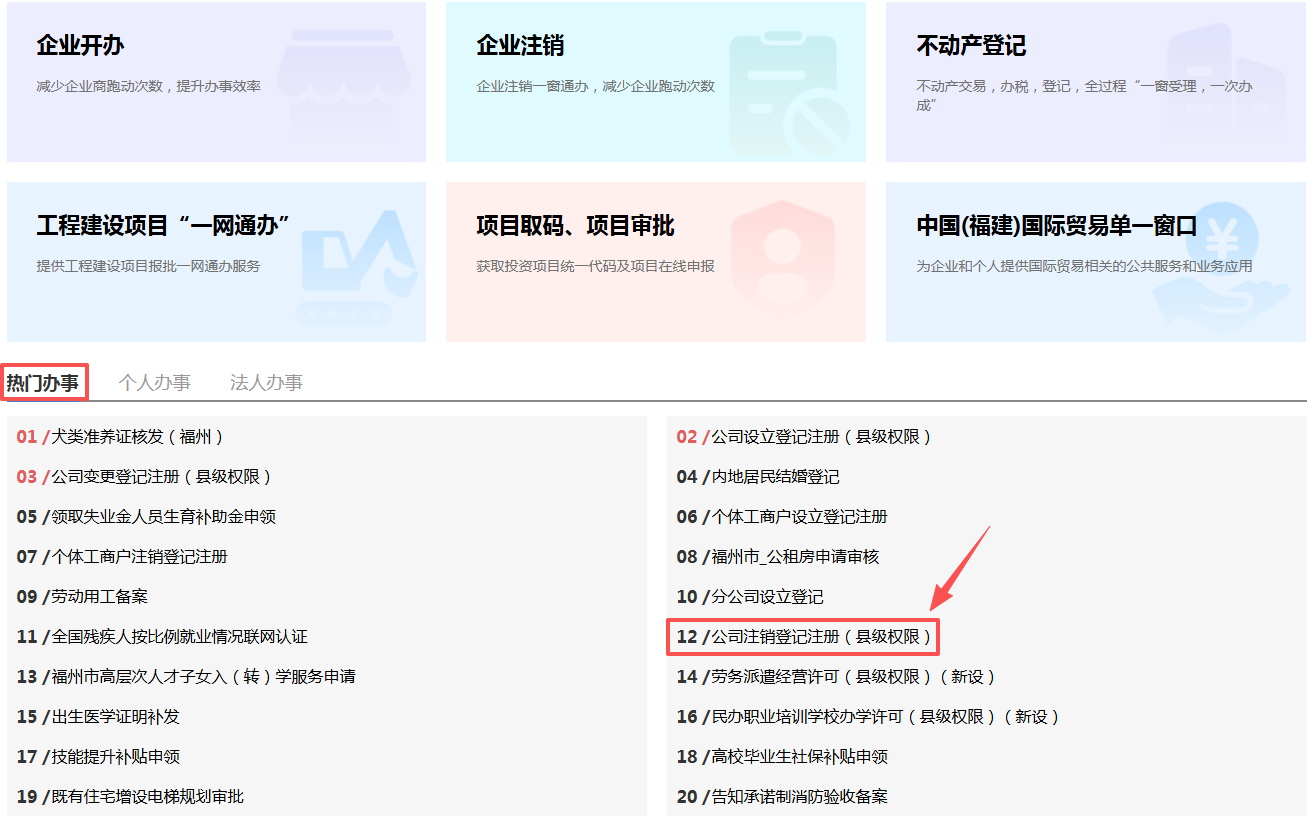Viewport: 1312px width, 824px height.
Task: Open 中国(福建)国际贸易单一窗口 card title
Action: (x=1056, y=226)
